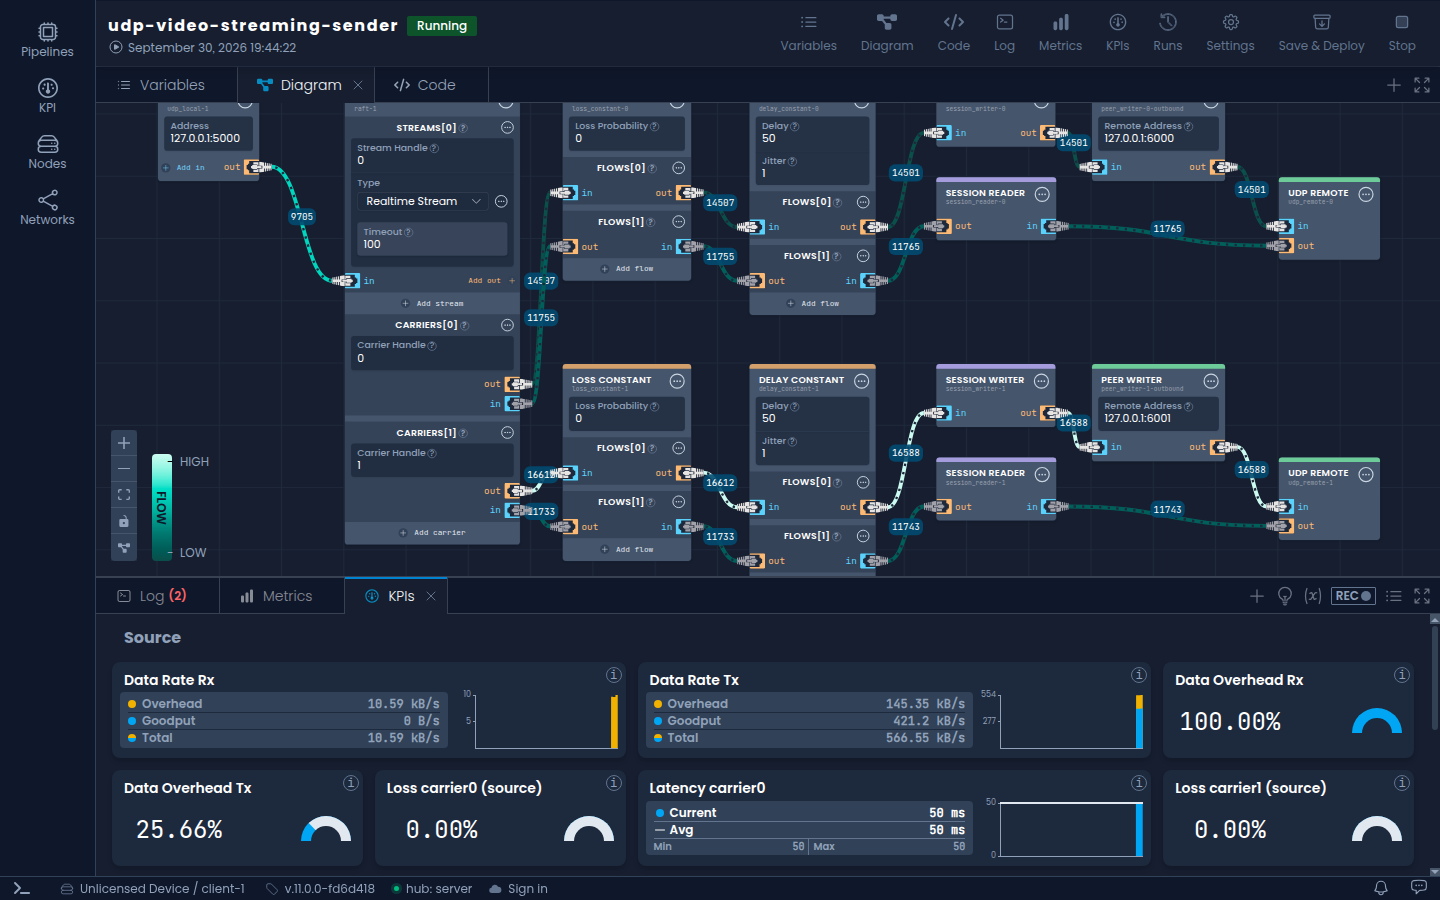Edit Remote Address 127.0.0.1:6001 field
This screenshot has height=900, width=1440.
1158,413
